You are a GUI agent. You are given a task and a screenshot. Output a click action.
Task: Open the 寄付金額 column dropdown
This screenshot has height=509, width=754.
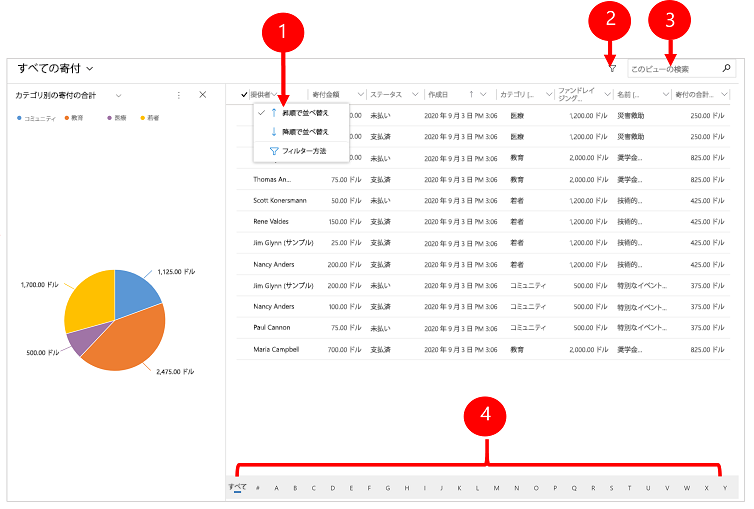(360, 94)
